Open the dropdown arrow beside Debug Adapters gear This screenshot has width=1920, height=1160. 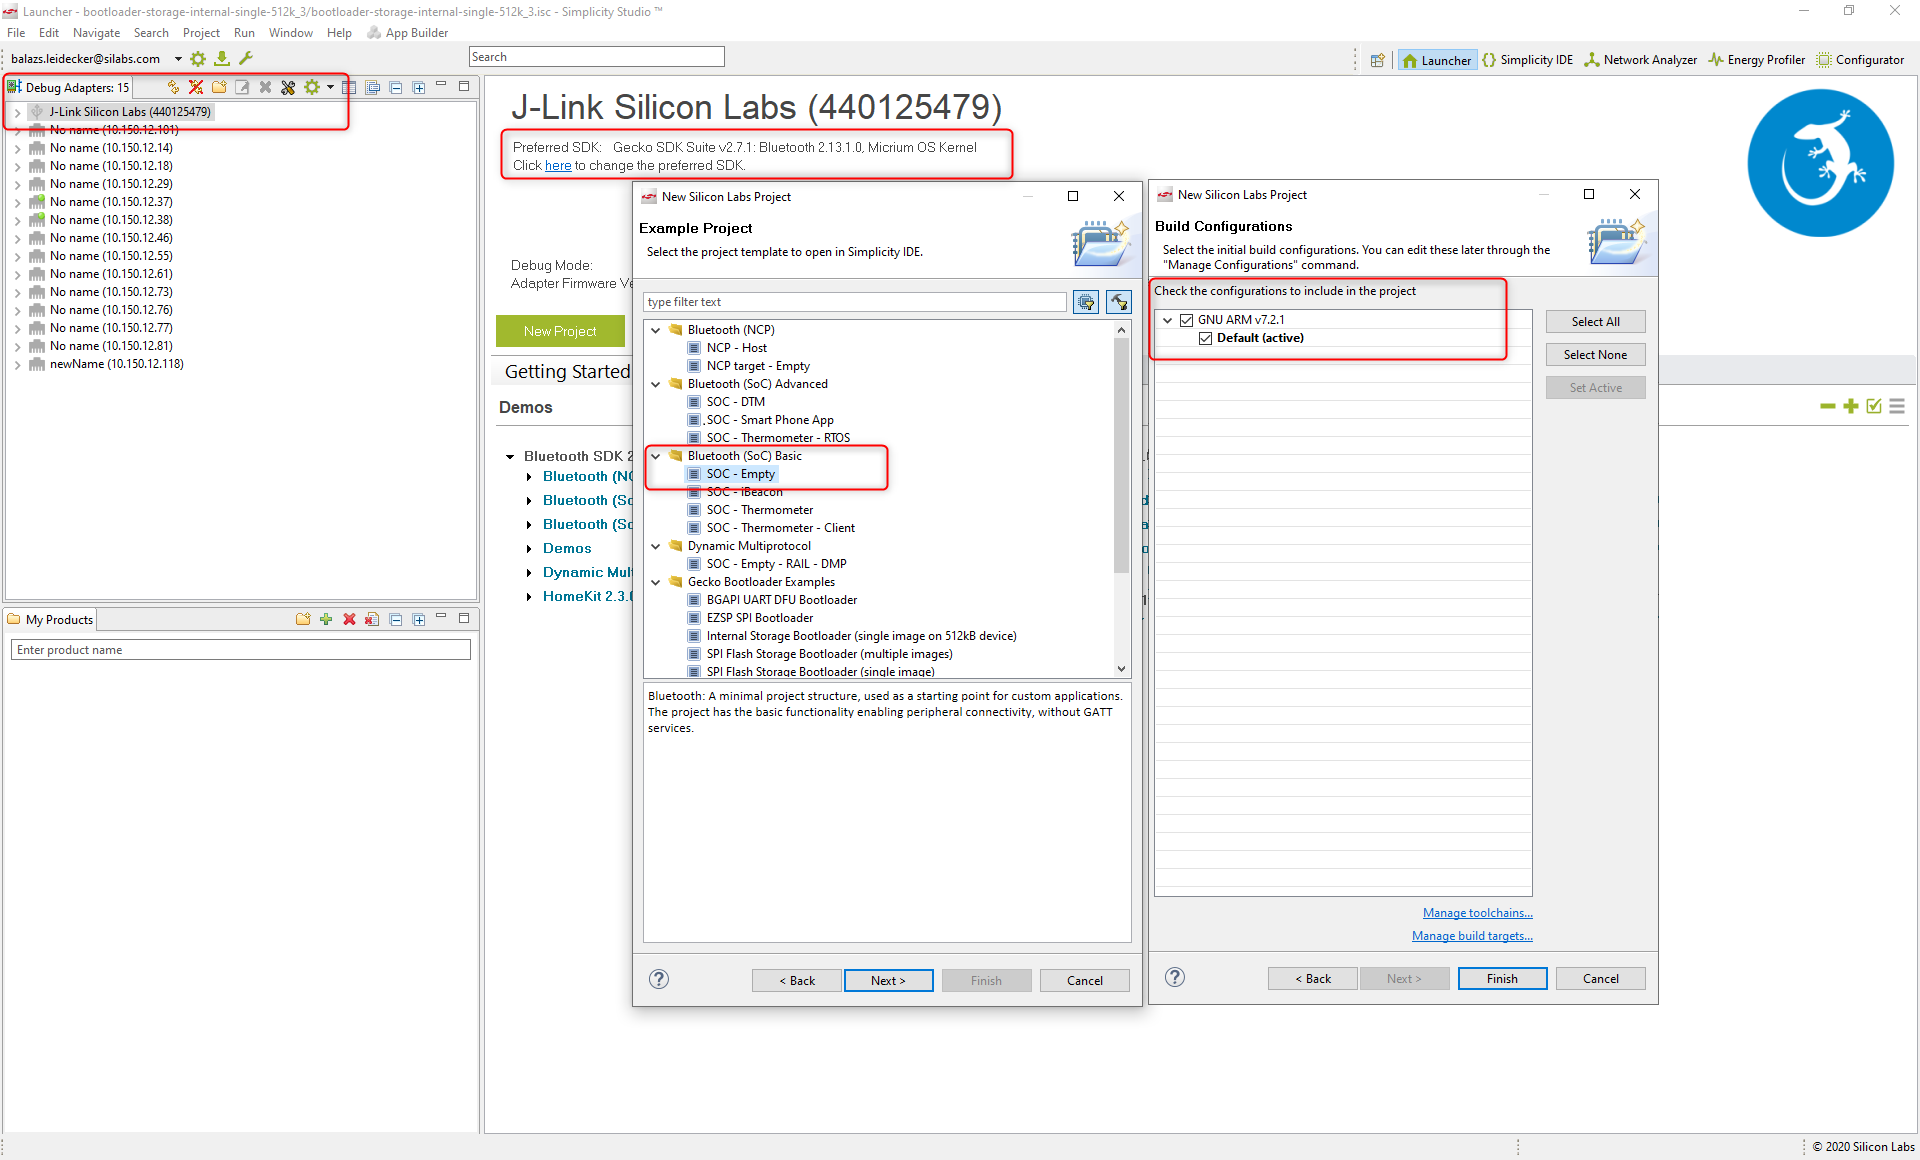(x=330, y=87)
